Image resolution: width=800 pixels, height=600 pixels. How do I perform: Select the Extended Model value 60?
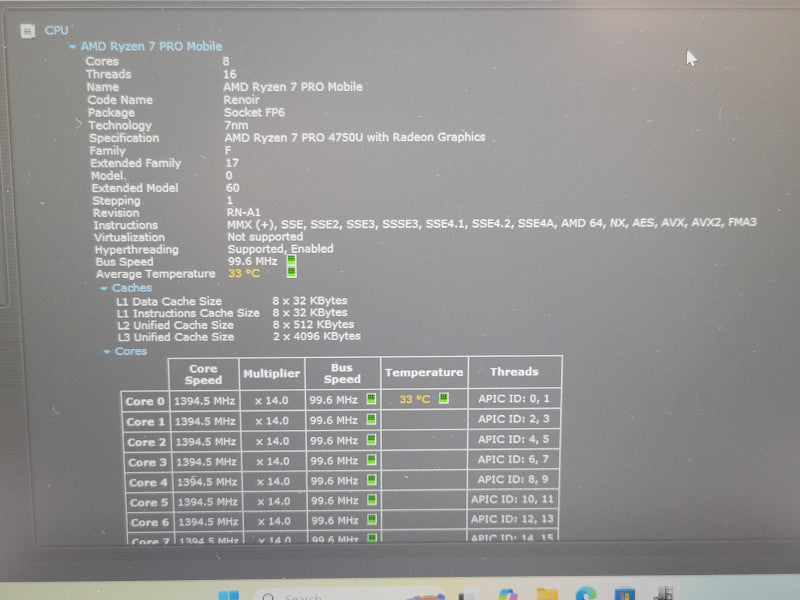point(233,188)
